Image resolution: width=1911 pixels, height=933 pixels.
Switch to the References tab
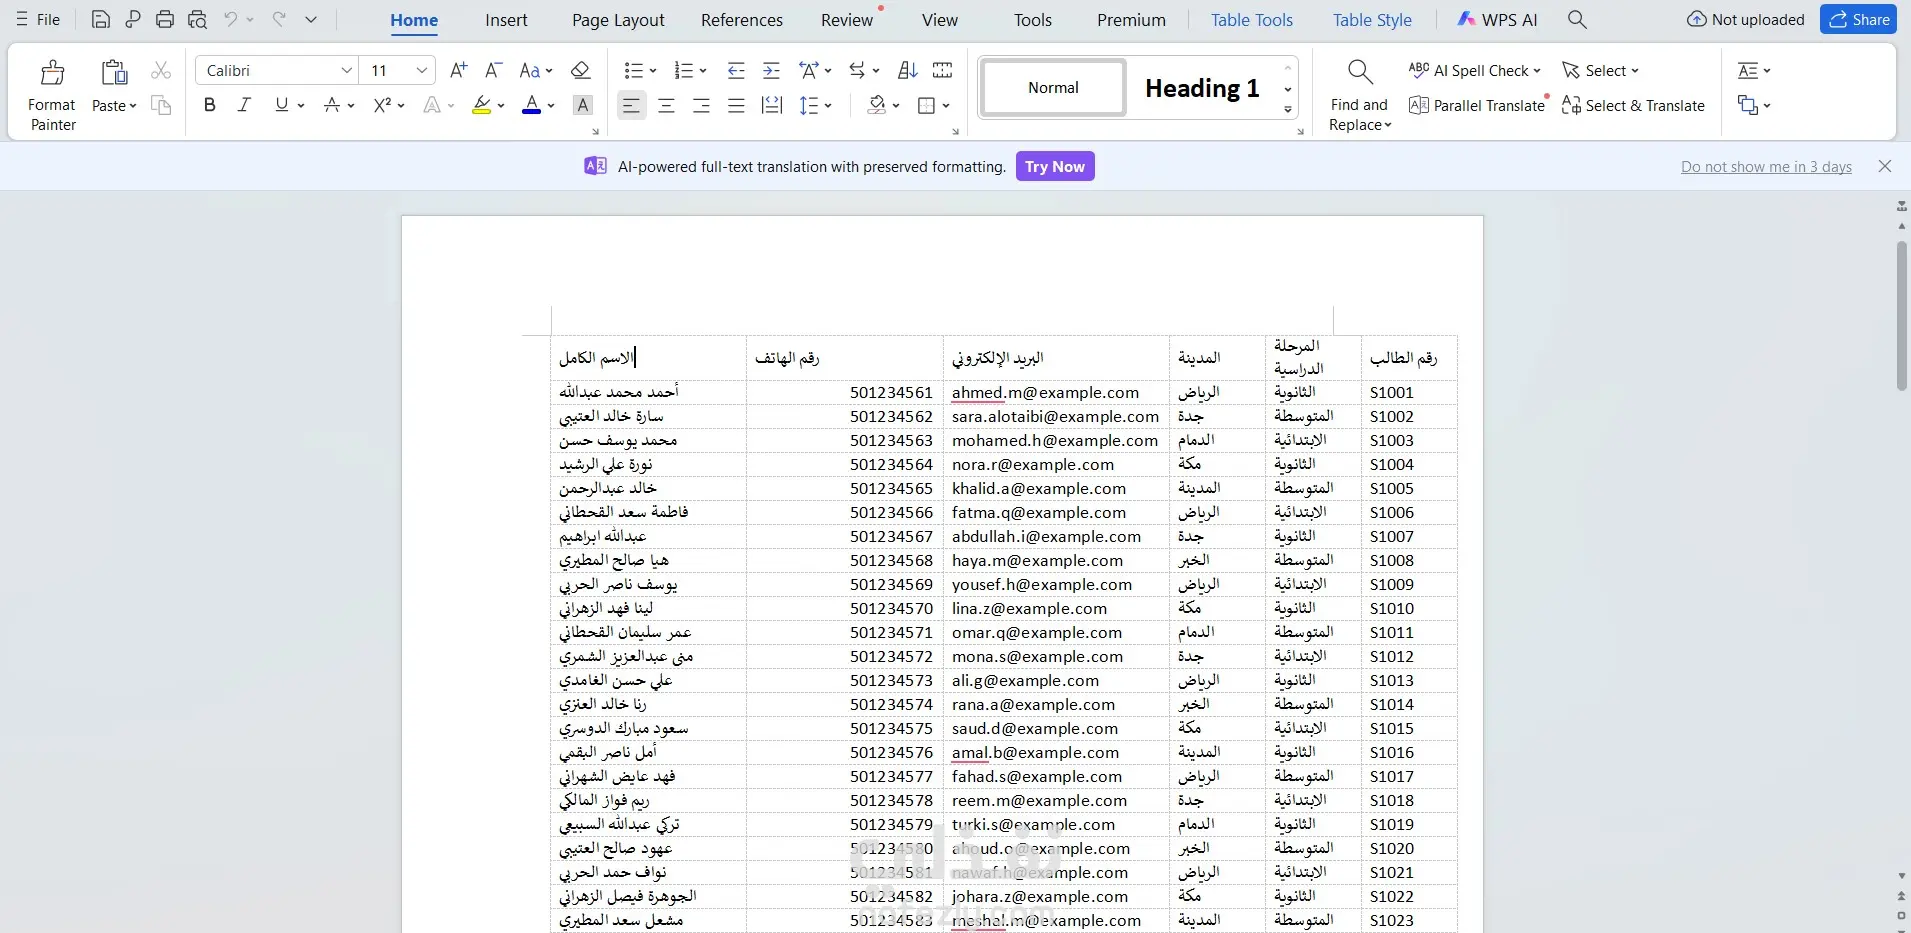click(x=742, y=20)
